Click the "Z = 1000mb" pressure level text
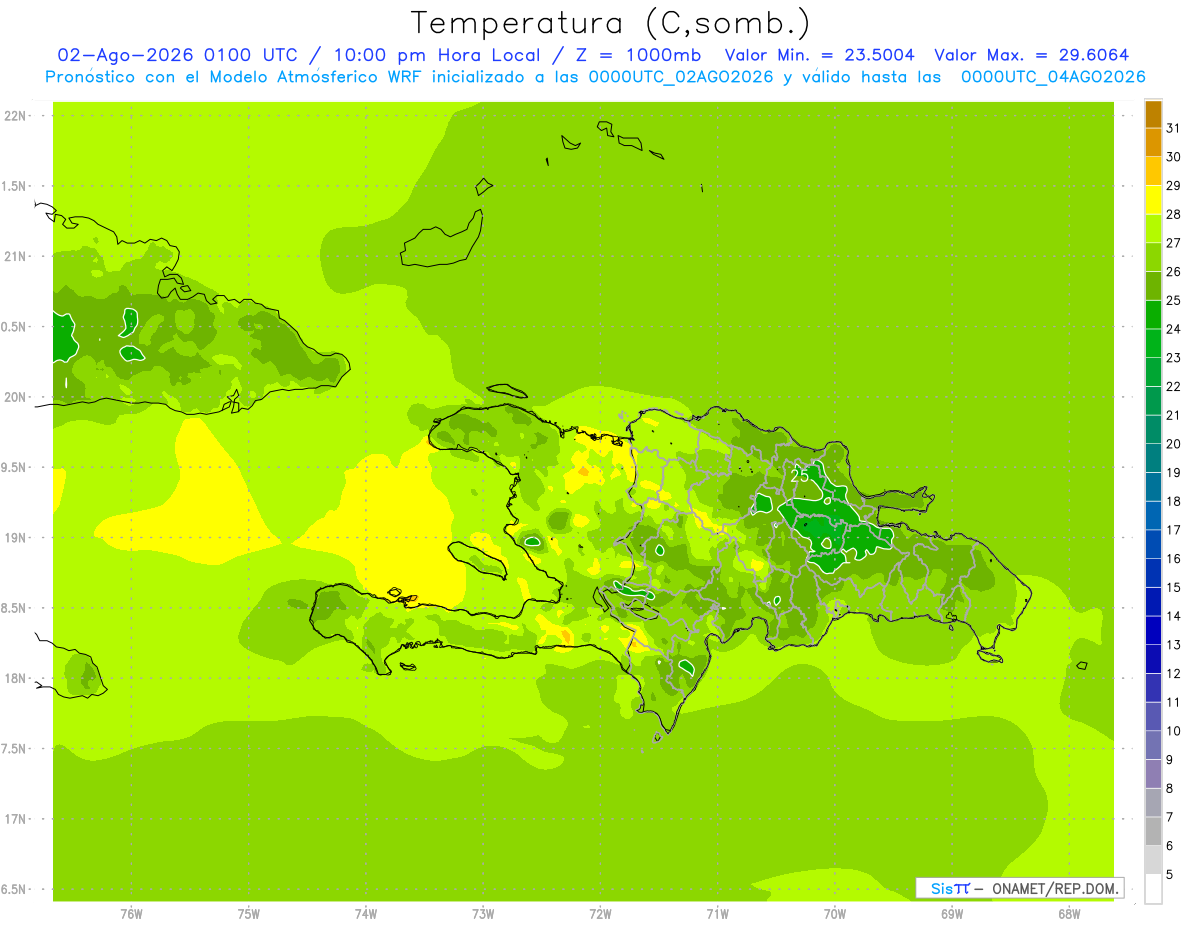This screenshot has height=927, width=1200. point(637,55)
